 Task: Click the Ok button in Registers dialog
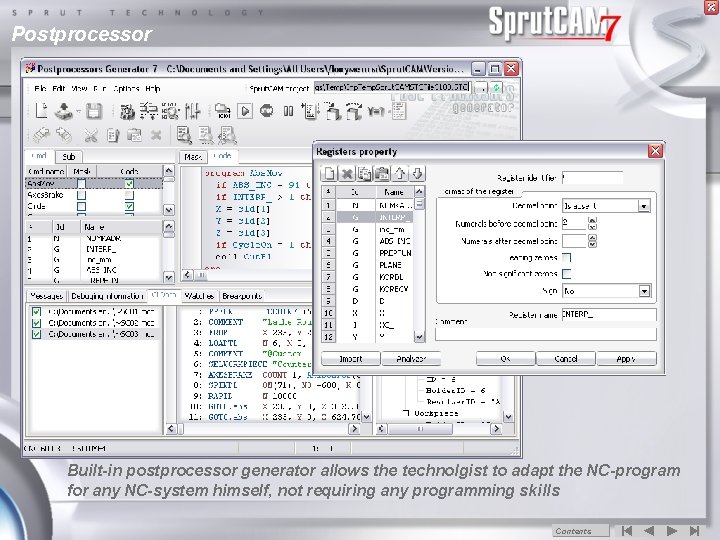pyautogui.click(x=506, y=359)
